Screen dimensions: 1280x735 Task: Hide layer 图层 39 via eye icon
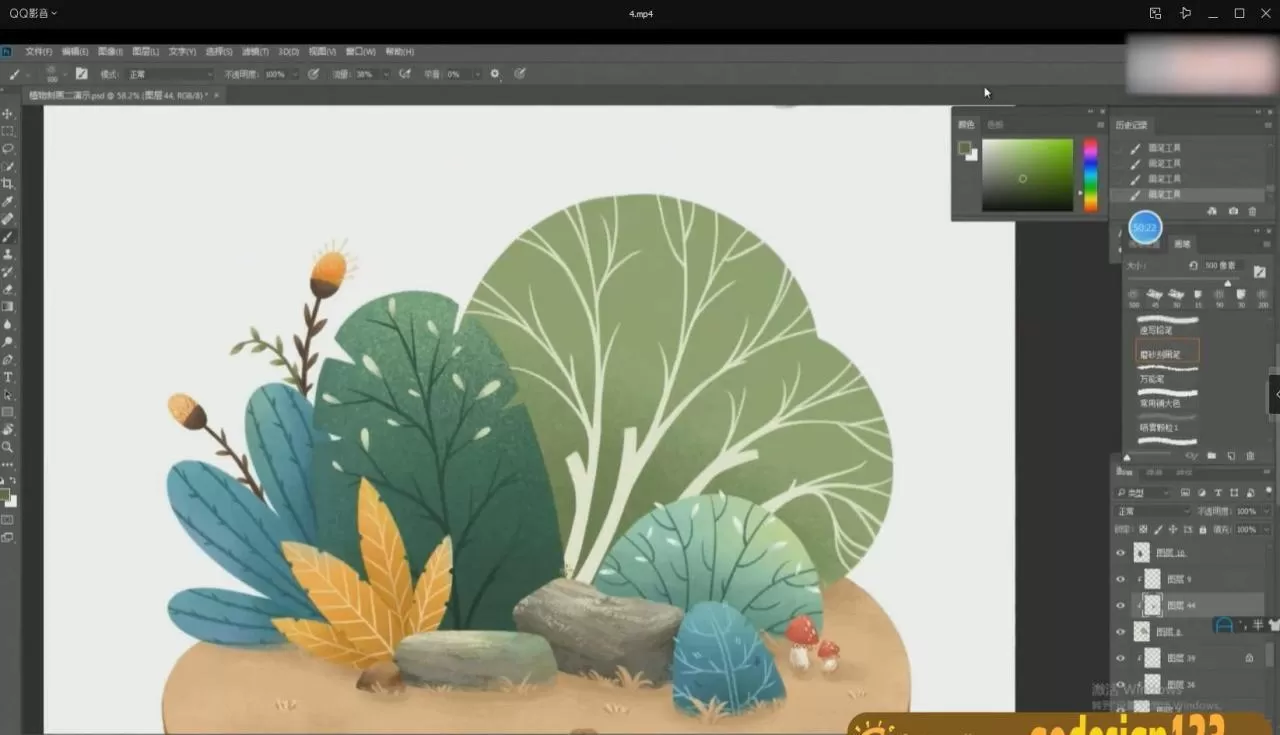[1120, 658]
